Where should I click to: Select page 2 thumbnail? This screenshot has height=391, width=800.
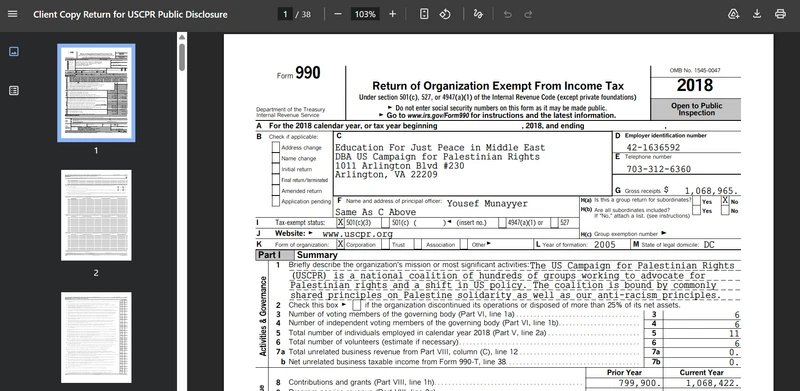96,215
